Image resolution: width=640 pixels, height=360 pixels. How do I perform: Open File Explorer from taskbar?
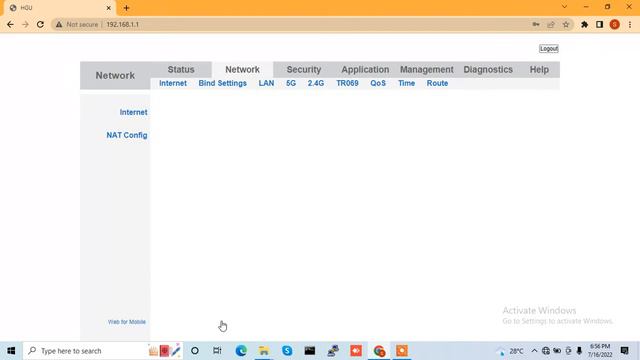264,351
